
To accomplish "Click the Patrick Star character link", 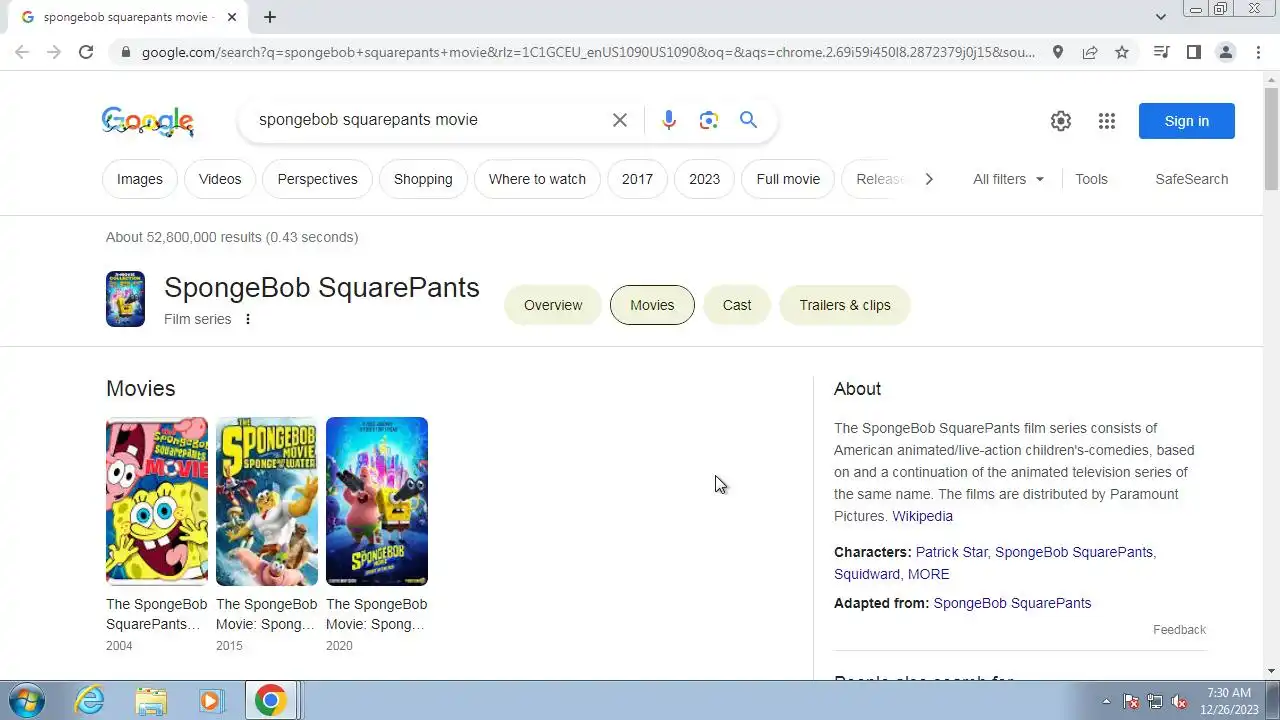I will pos(951,552).
